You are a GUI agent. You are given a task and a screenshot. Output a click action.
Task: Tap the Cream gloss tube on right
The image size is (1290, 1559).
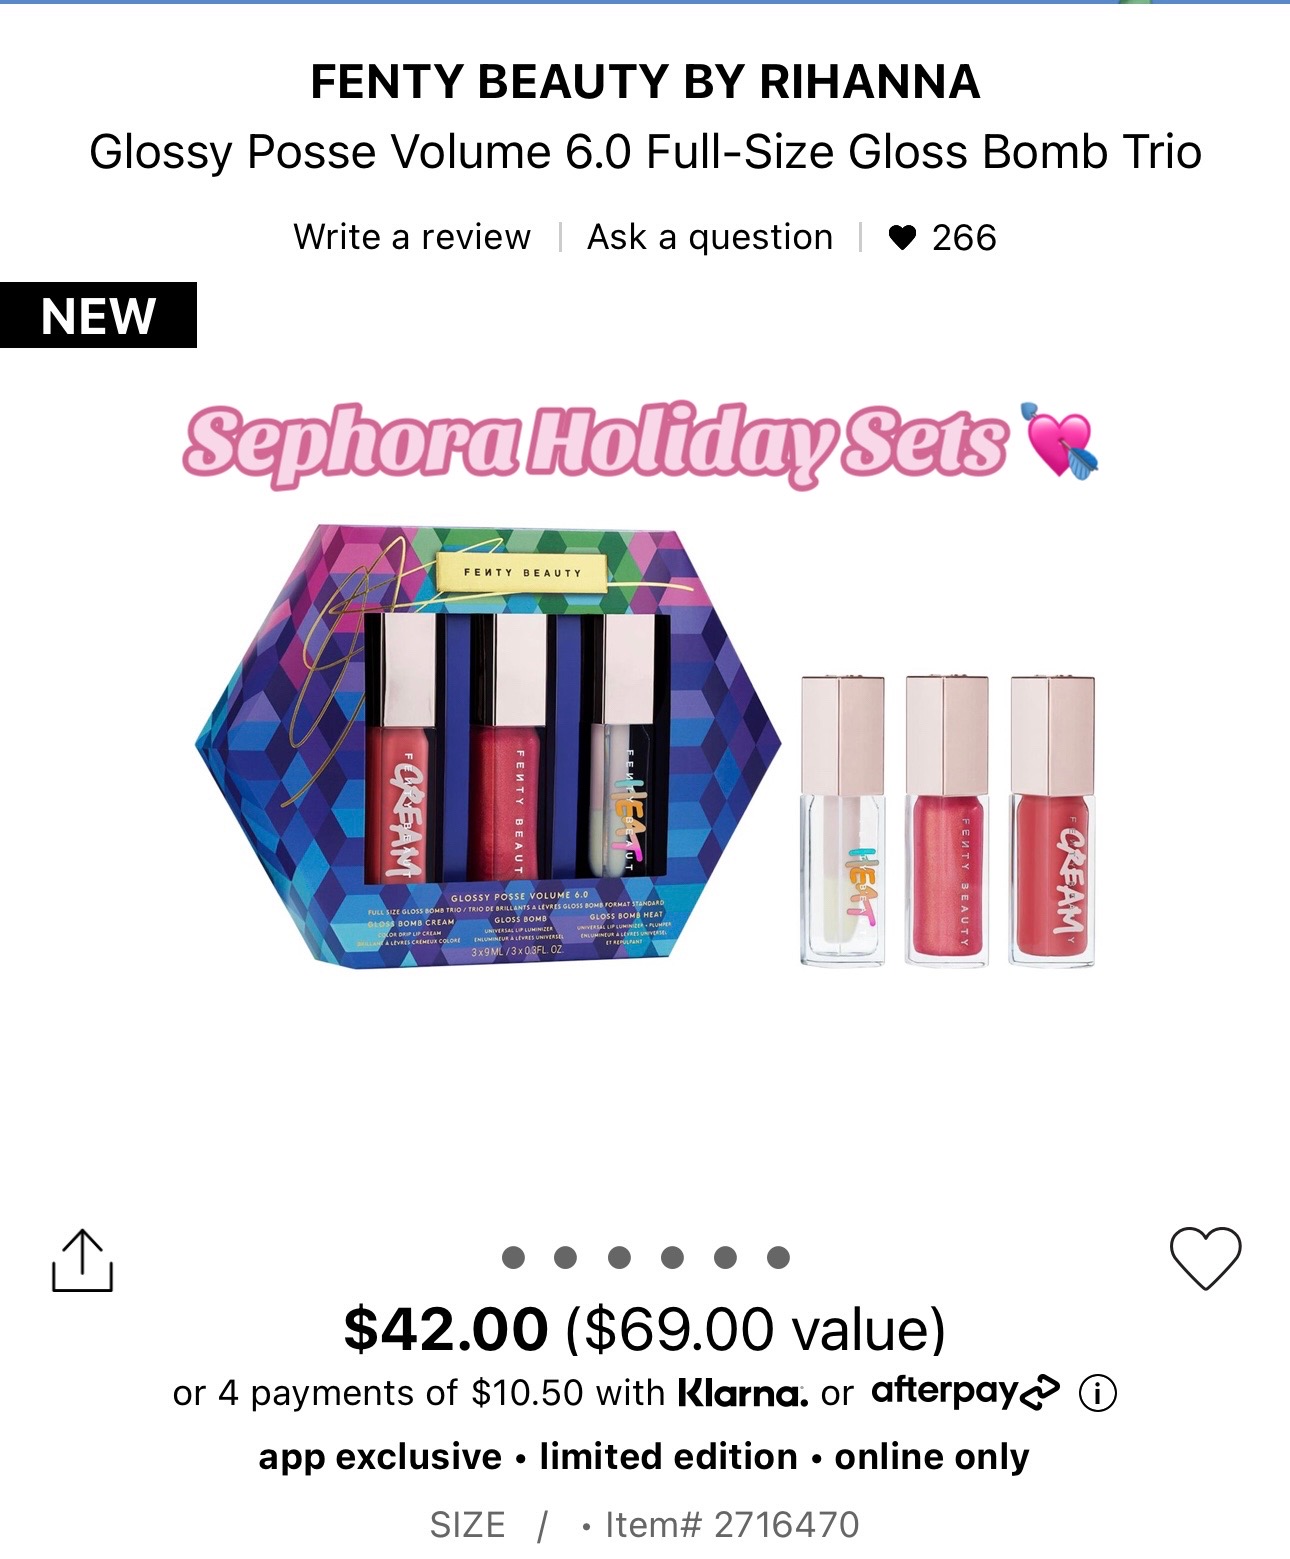1052,821
